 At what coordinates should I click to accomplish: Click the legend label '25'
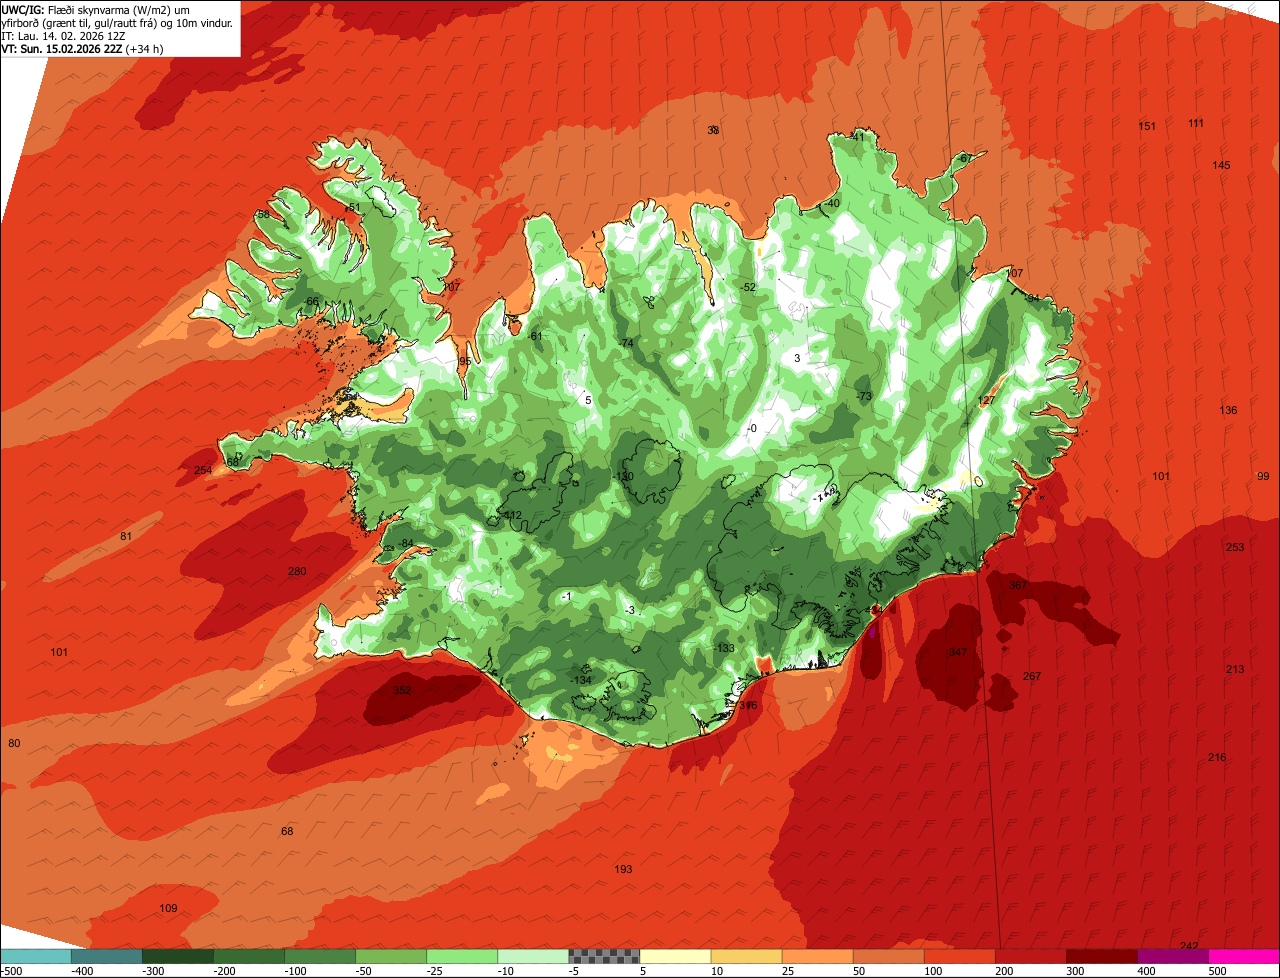tap(788, 970)
